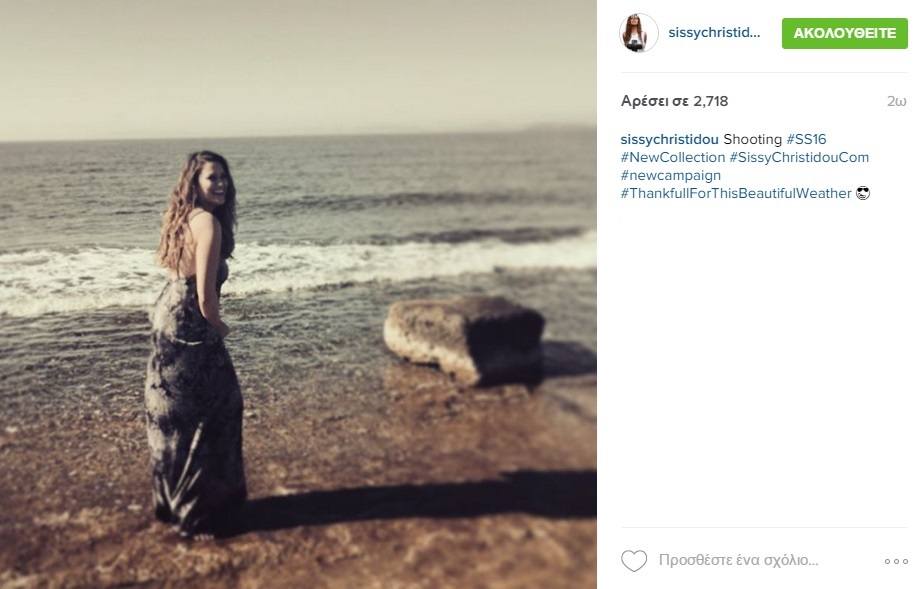The height and width of the screenshot is (589, 924).
Task: Click the word Shooting in the caption
Action: [753, 140]
